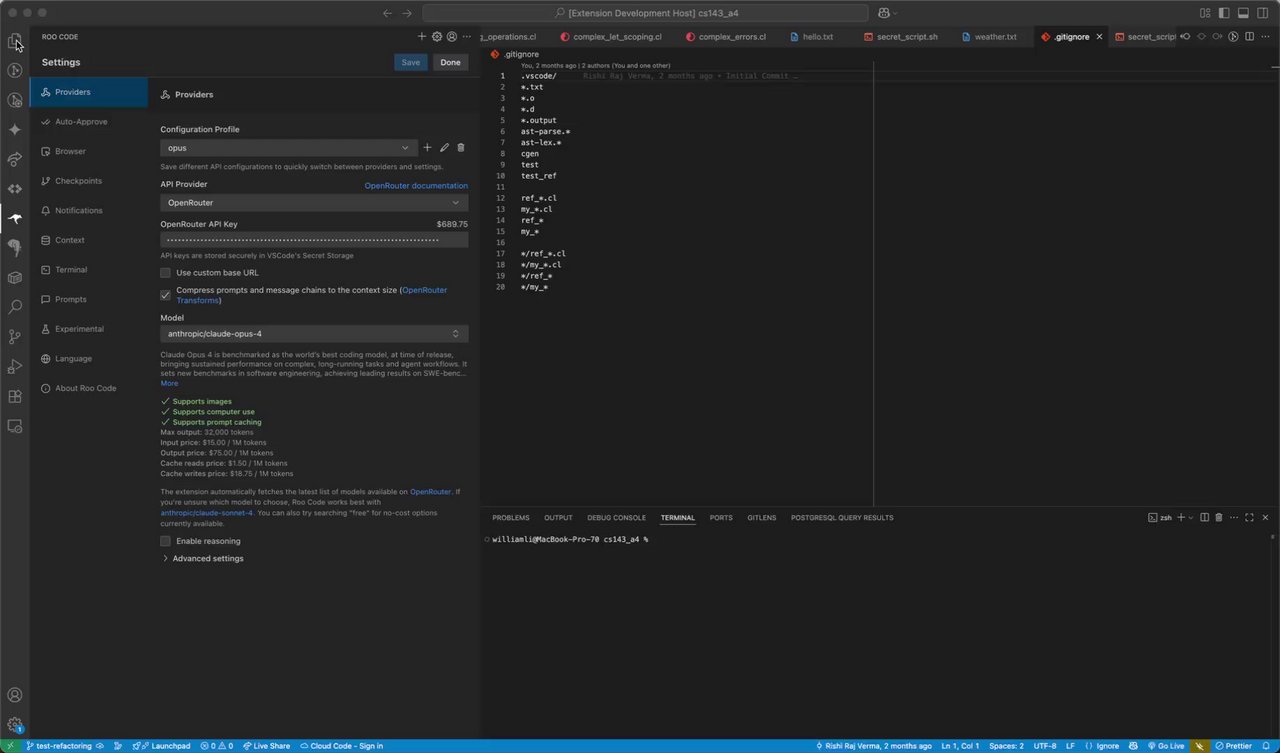Open the OpenRouter documentation link

(x=415, y=186)
